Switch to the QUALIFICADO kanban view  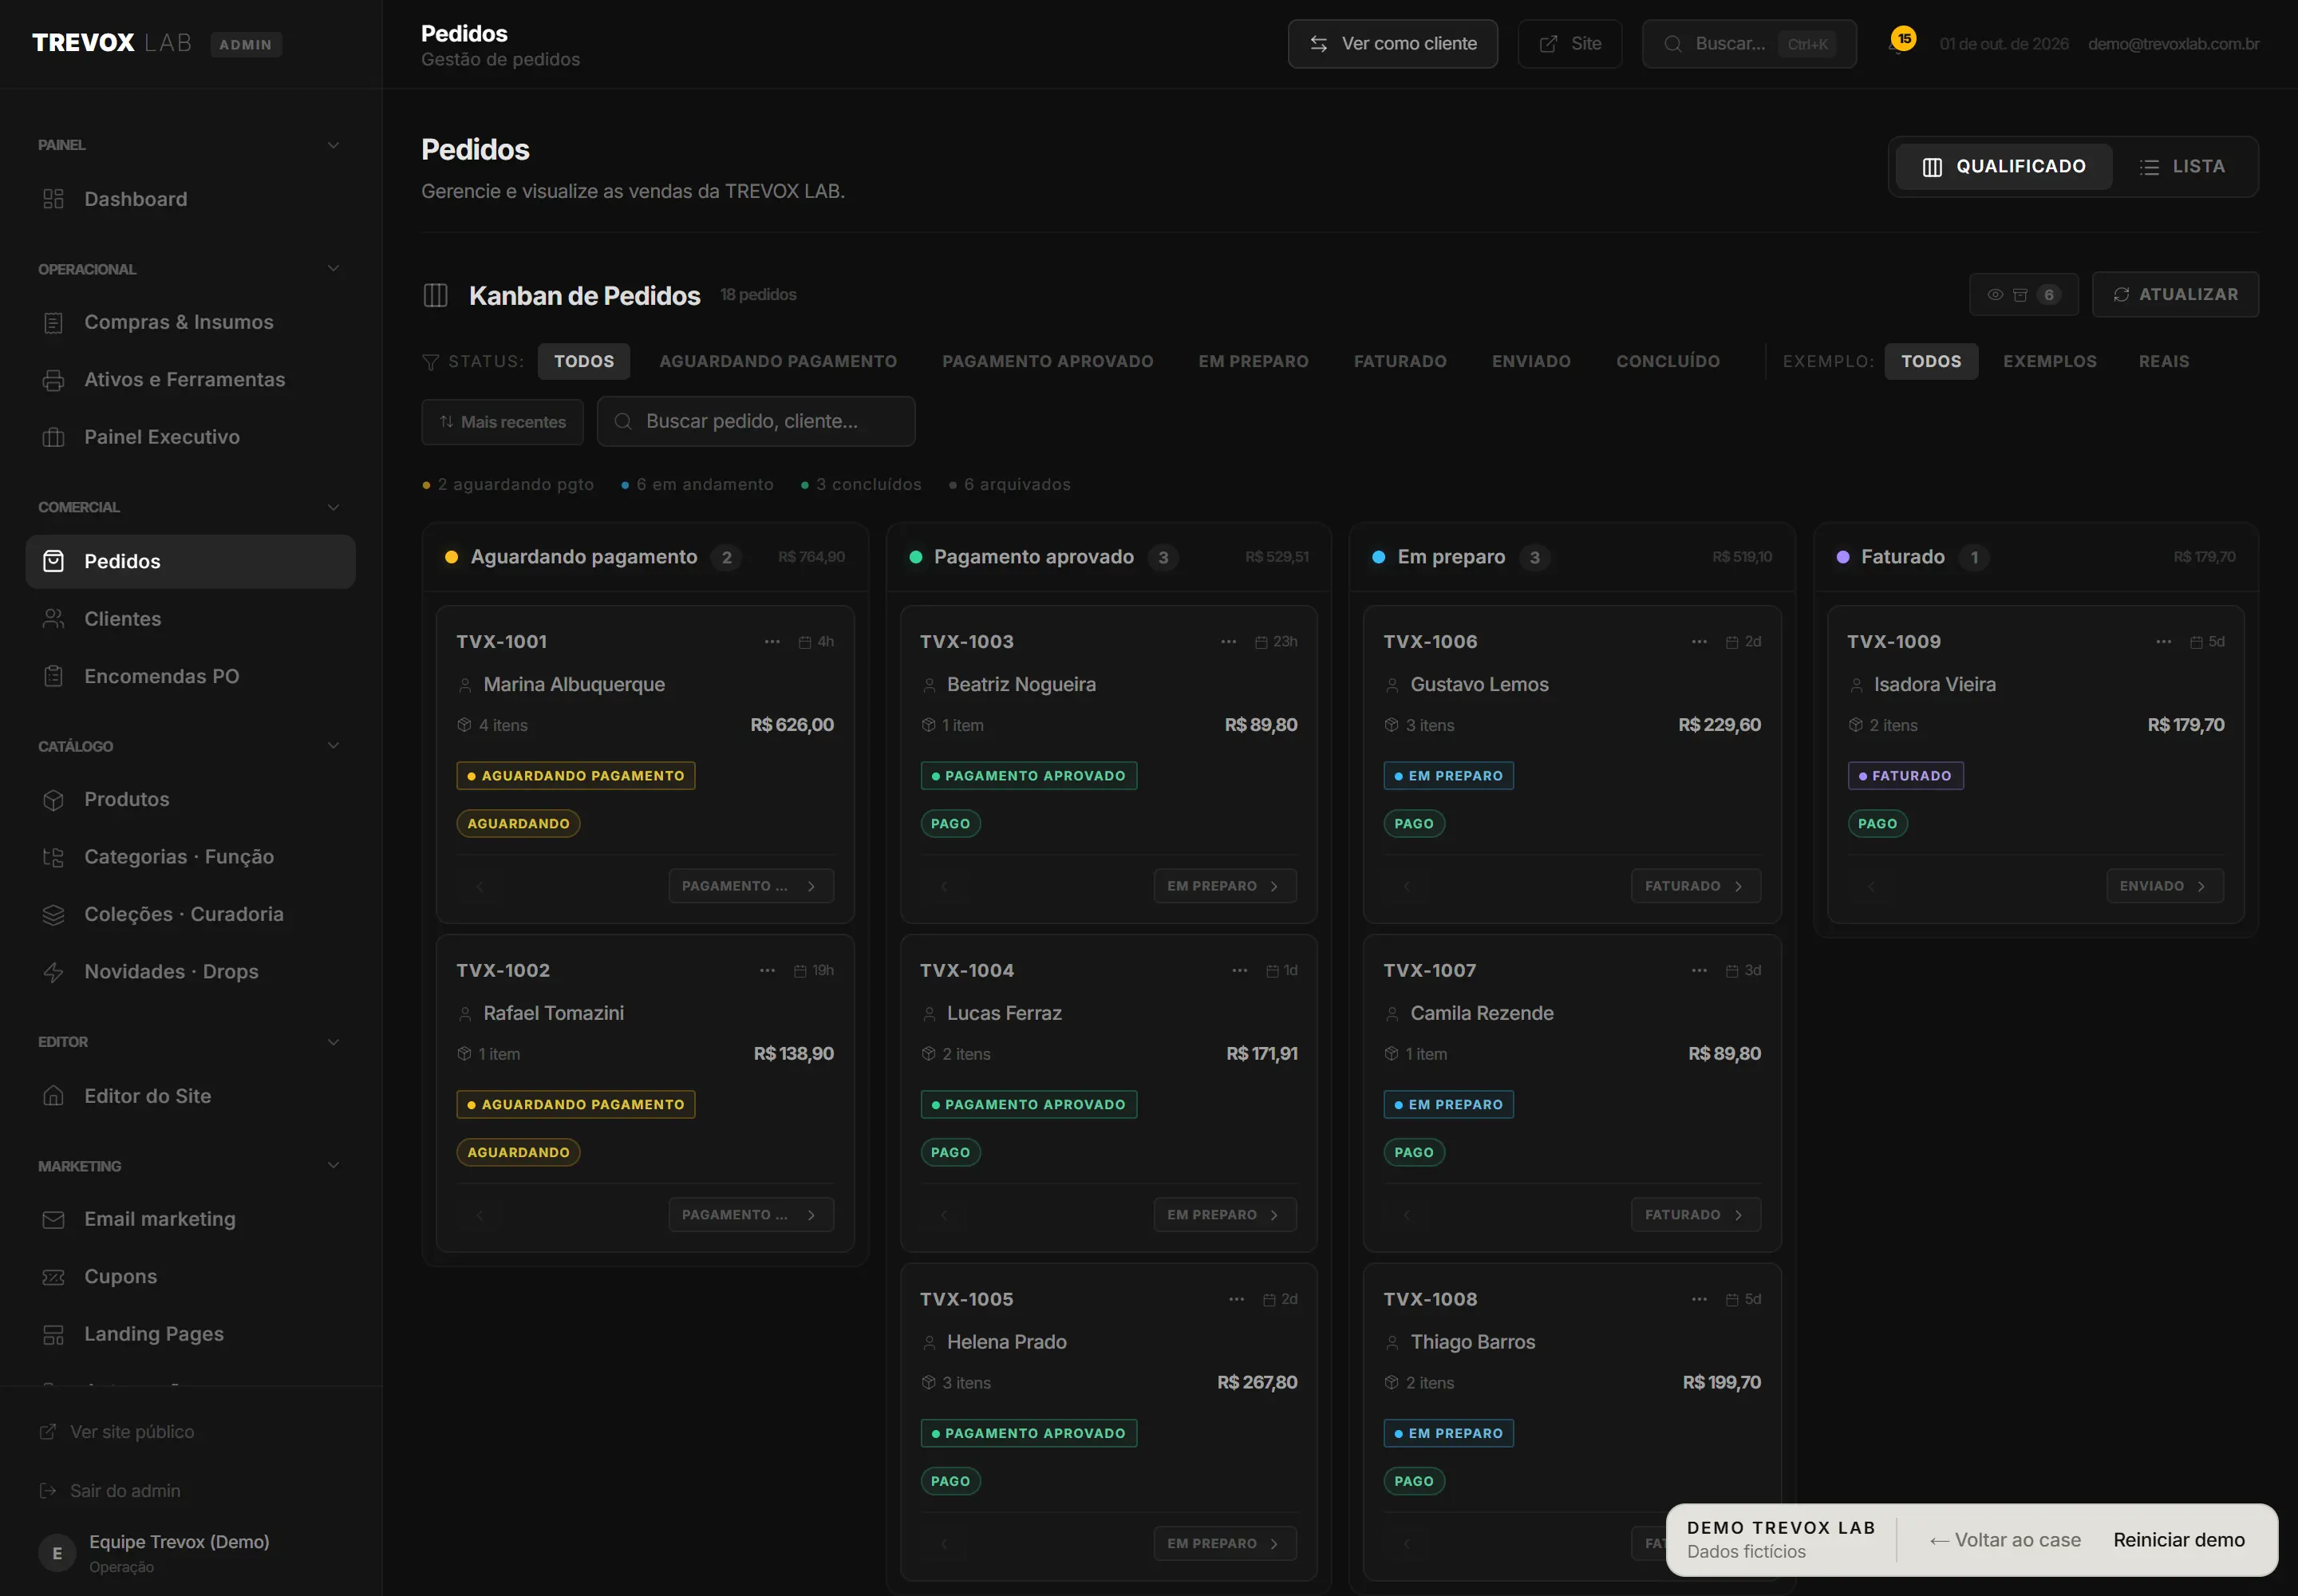point(2004,167)
